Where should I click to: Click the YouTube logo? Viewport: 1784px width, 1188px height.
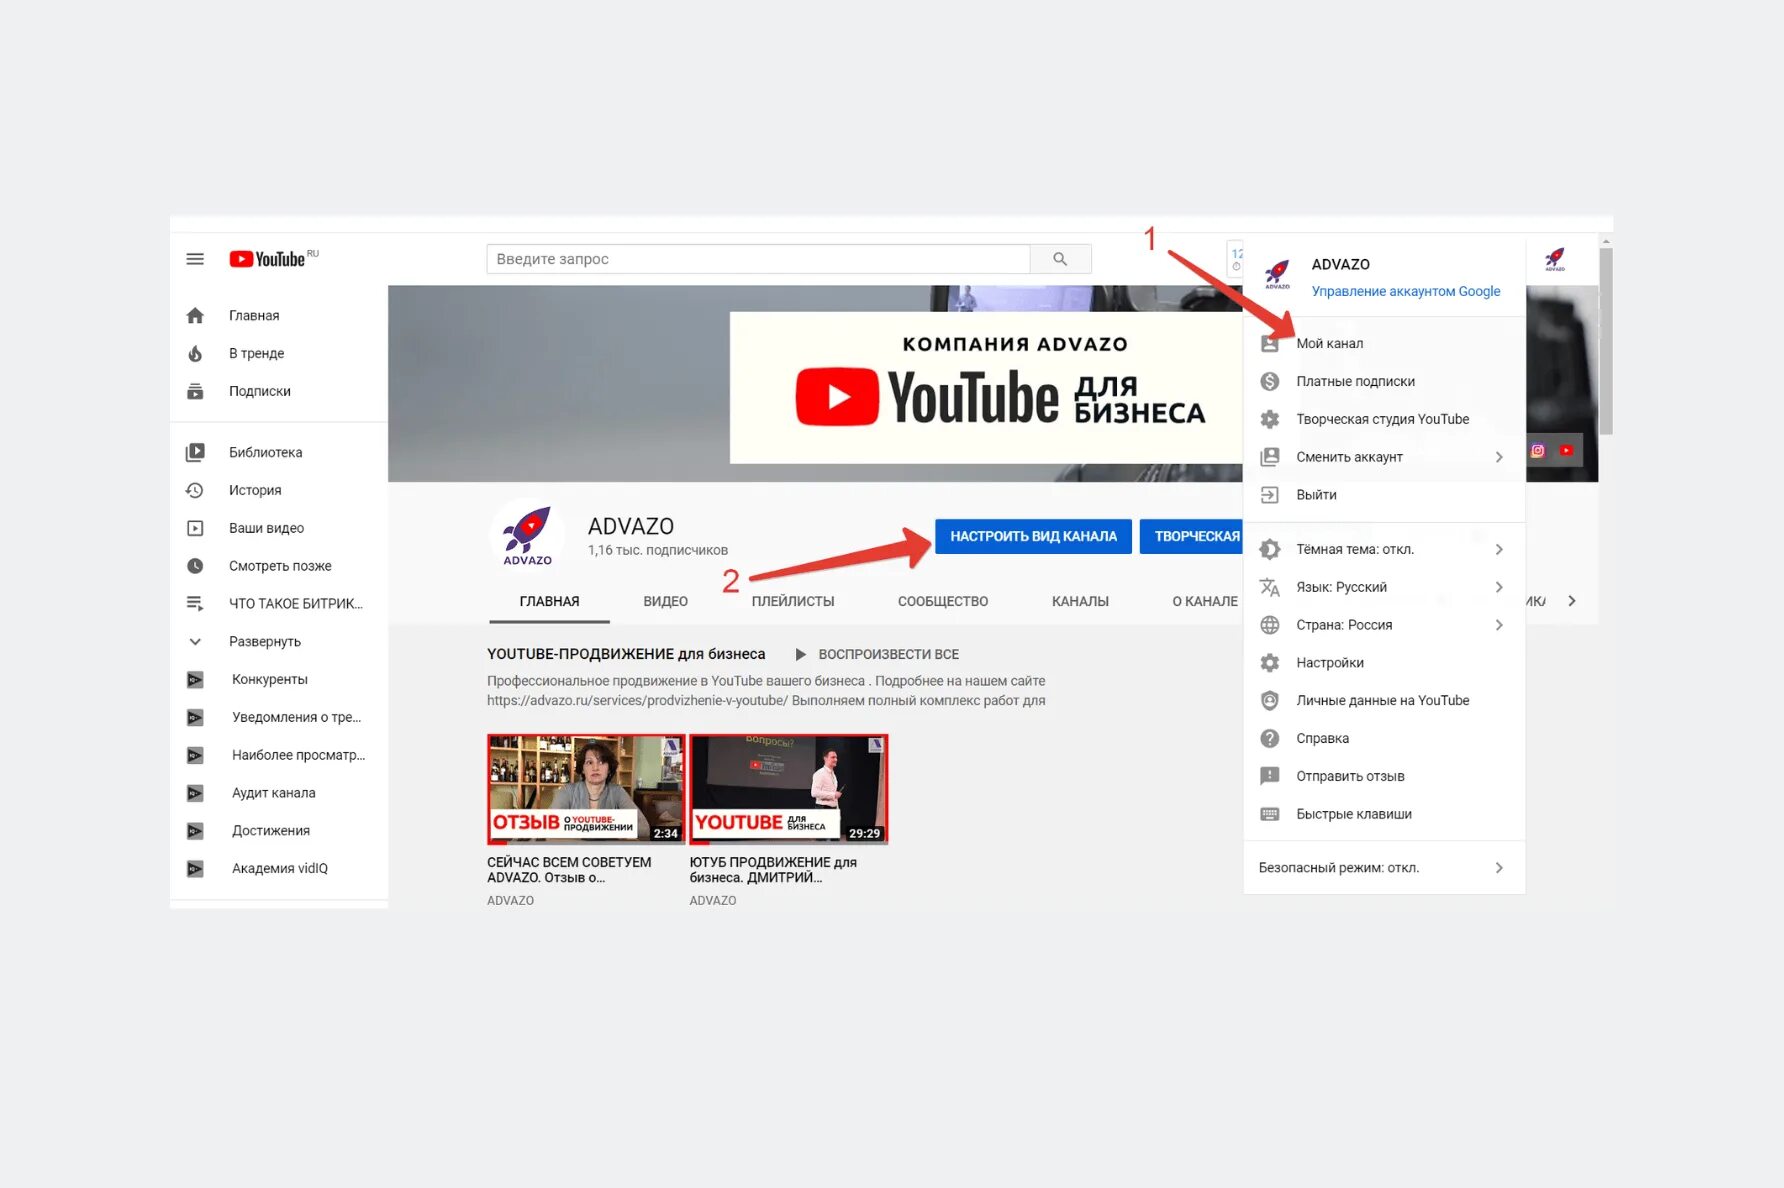[x=267, y=259]
